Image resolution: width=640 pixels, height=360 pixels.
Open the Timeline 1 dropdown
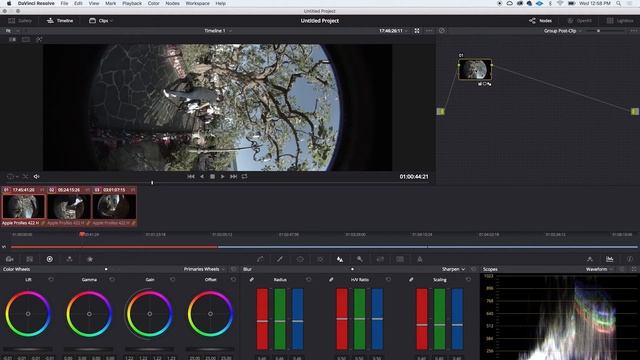[x=218, y=31]
